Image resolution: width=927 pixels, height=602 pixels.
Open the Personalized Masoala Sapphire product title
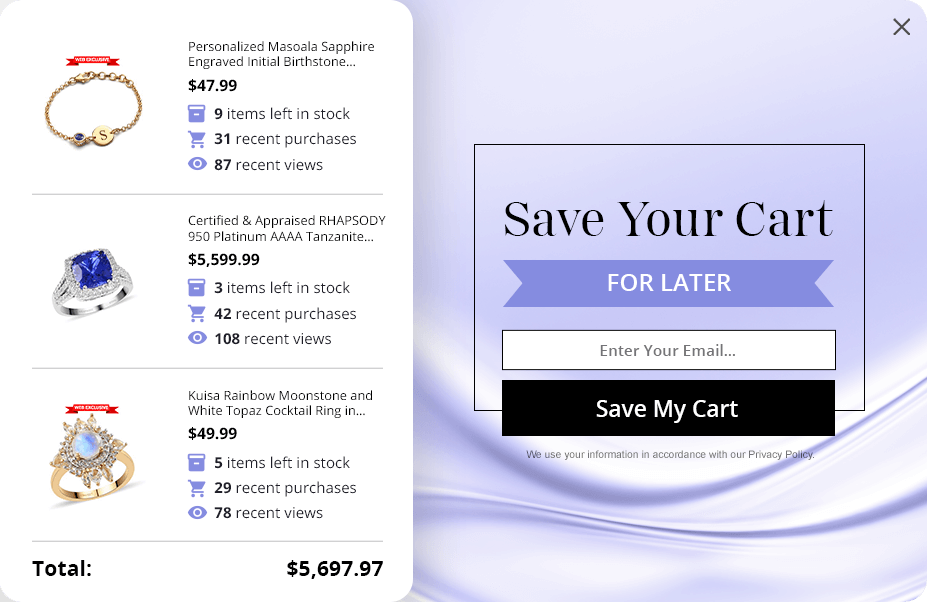pos(280,54)
